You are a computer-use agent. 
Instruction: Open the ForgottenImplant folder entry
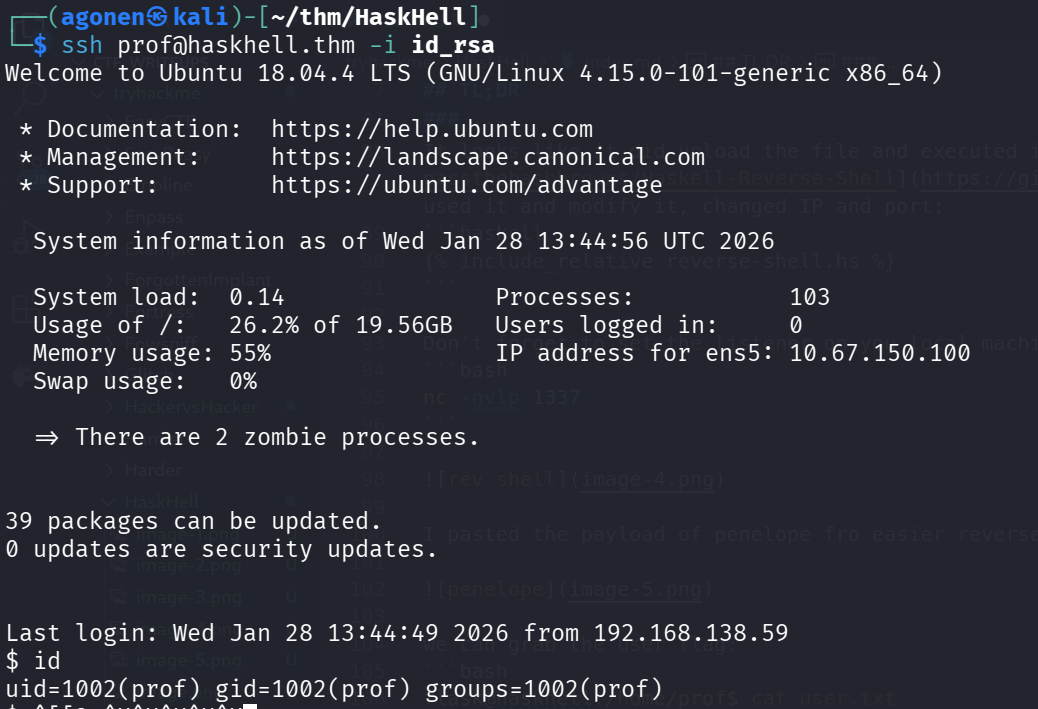[198, 280]
